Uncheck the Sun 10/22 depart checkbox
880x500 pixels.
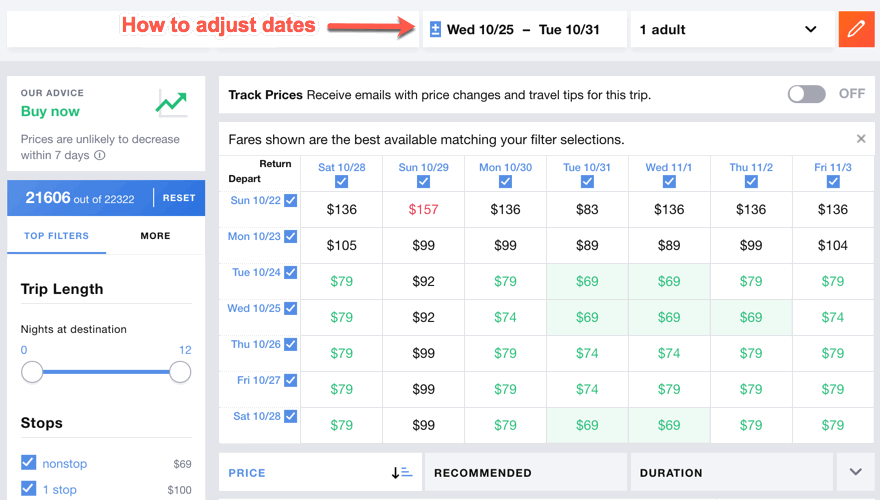click(291, 201)
